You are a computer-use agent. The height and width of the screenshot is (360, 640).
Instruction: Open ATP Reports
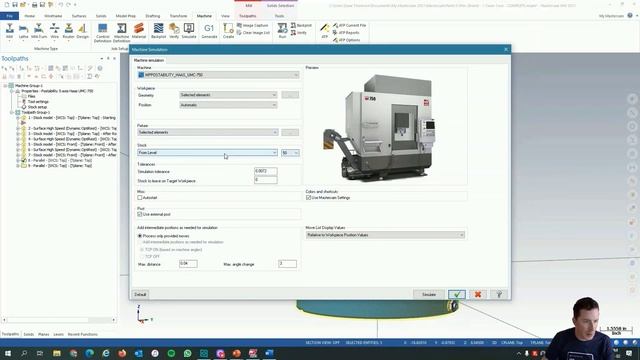click(346, 33)
